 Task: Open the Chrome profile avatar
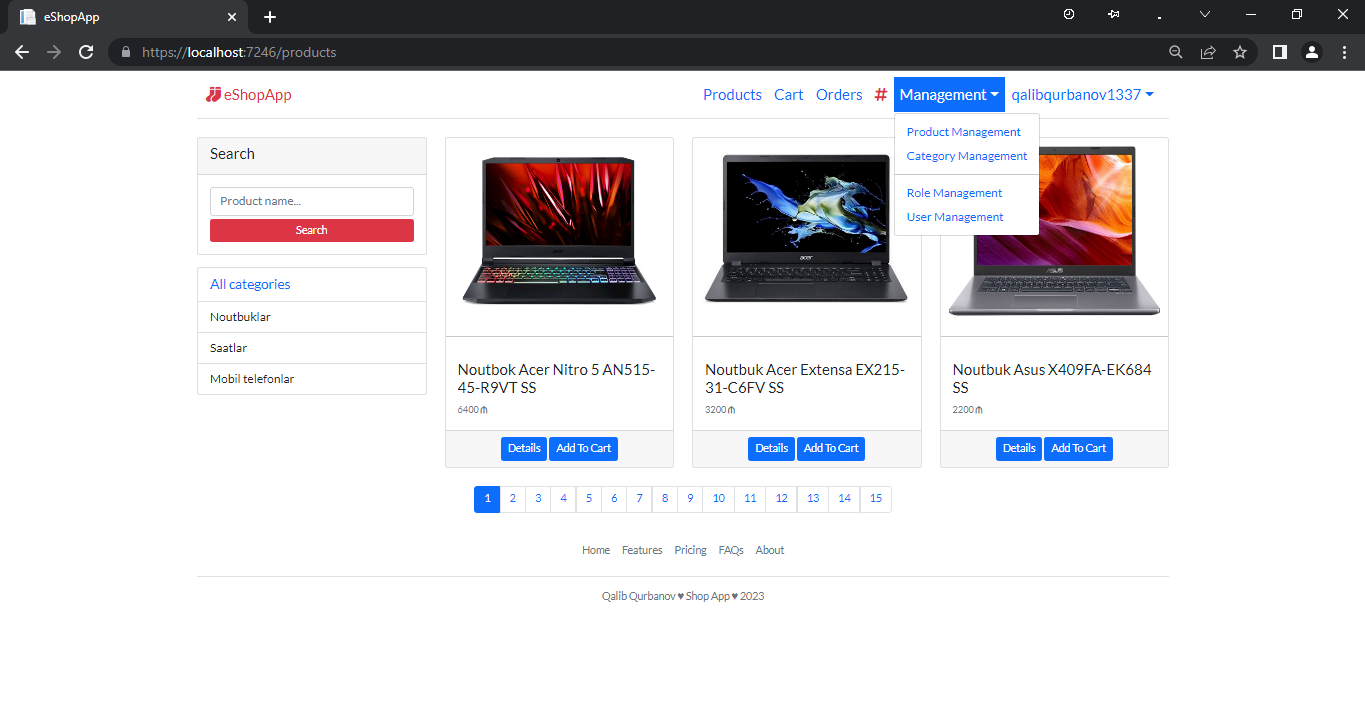click(1312, 52)
